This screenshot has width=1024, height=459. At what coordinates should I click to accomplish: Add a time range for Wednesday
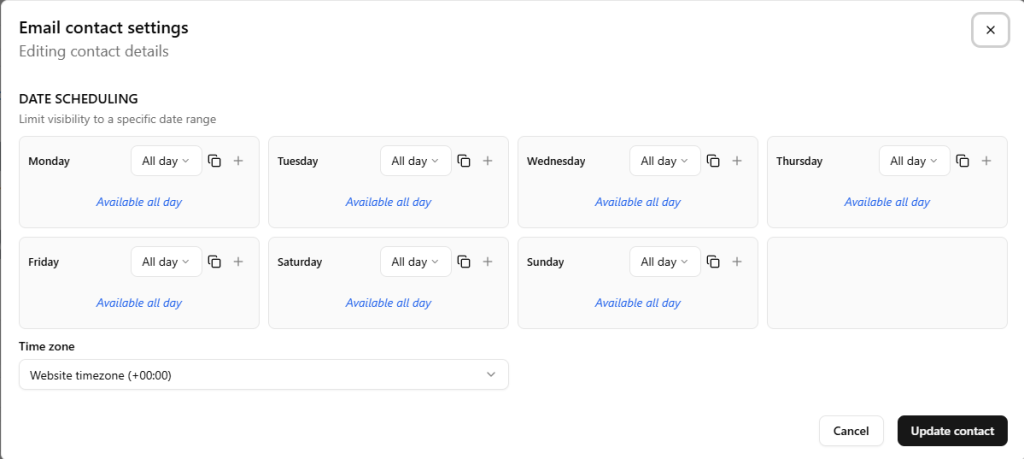(737, 161)
